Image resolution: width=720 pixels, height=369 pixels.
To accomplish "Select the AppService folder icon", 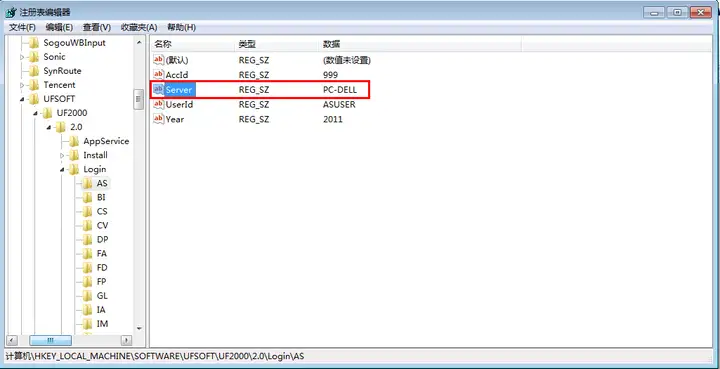I will click(x=74, y=141).
